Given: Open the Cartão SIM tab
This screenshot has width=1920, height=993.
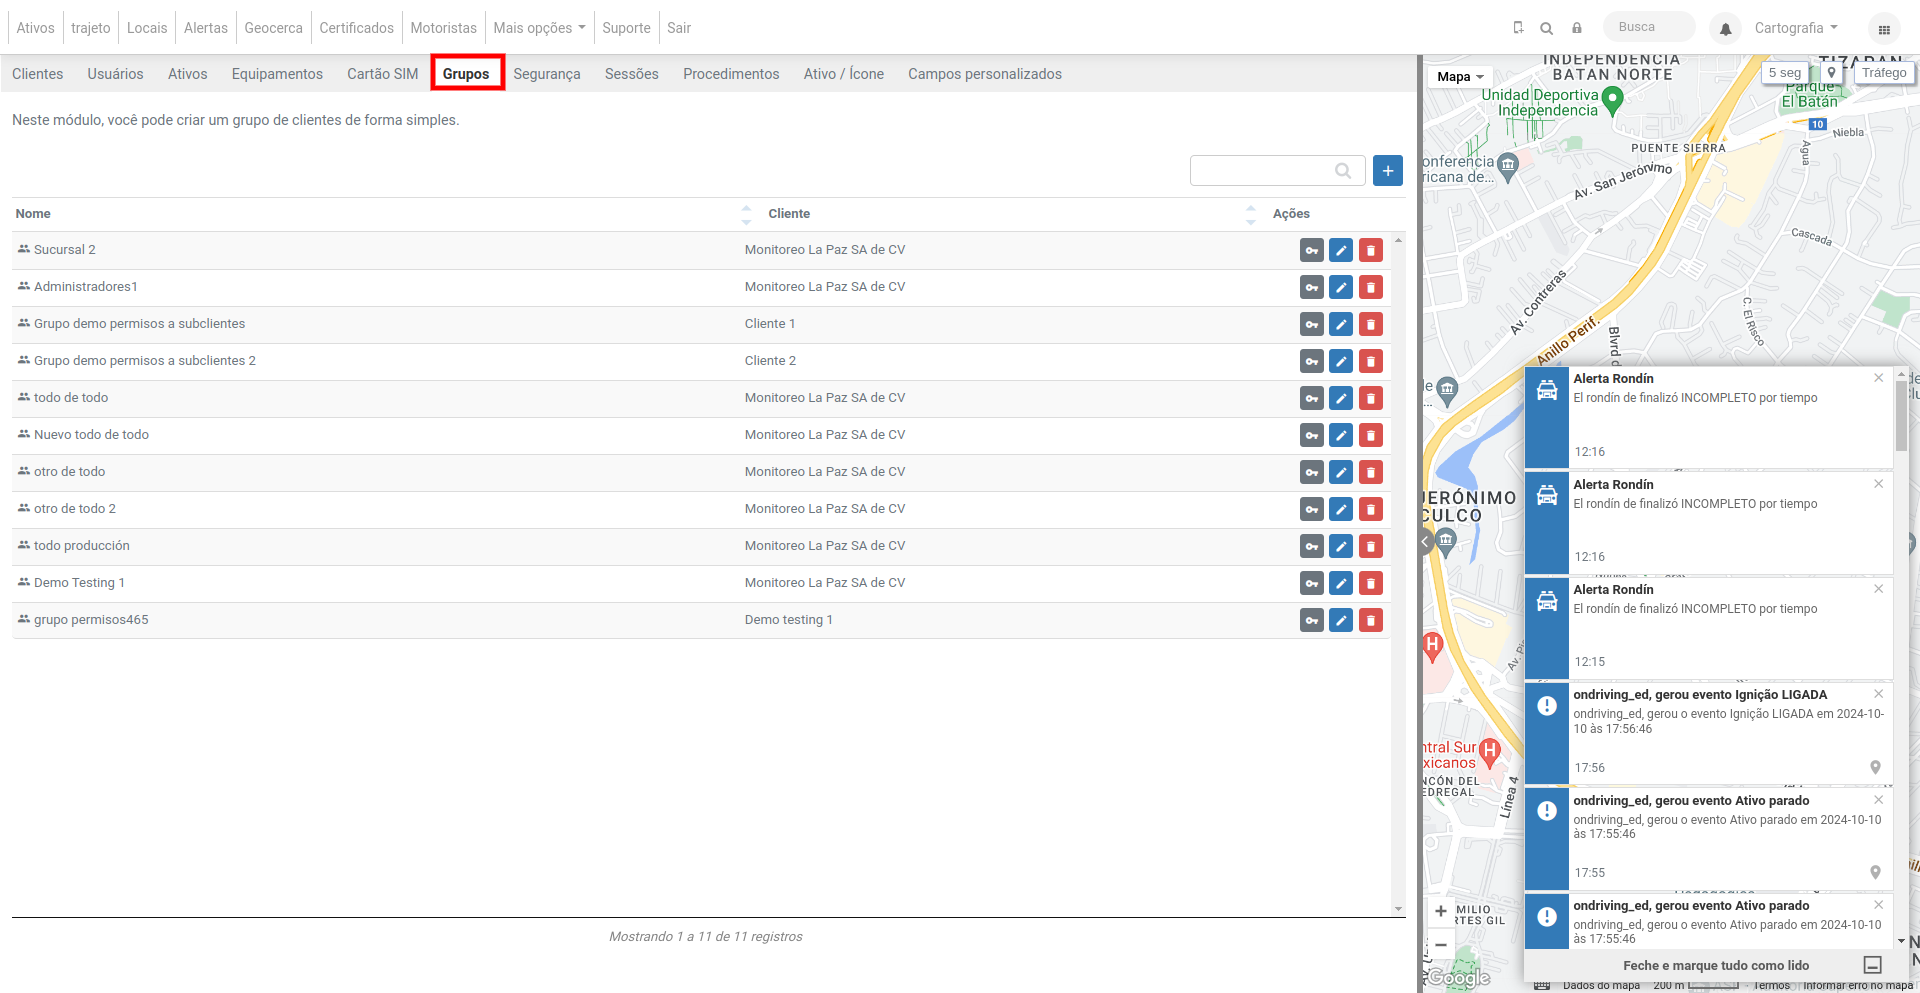Looking at the screenshot, I should pos(383,74).
